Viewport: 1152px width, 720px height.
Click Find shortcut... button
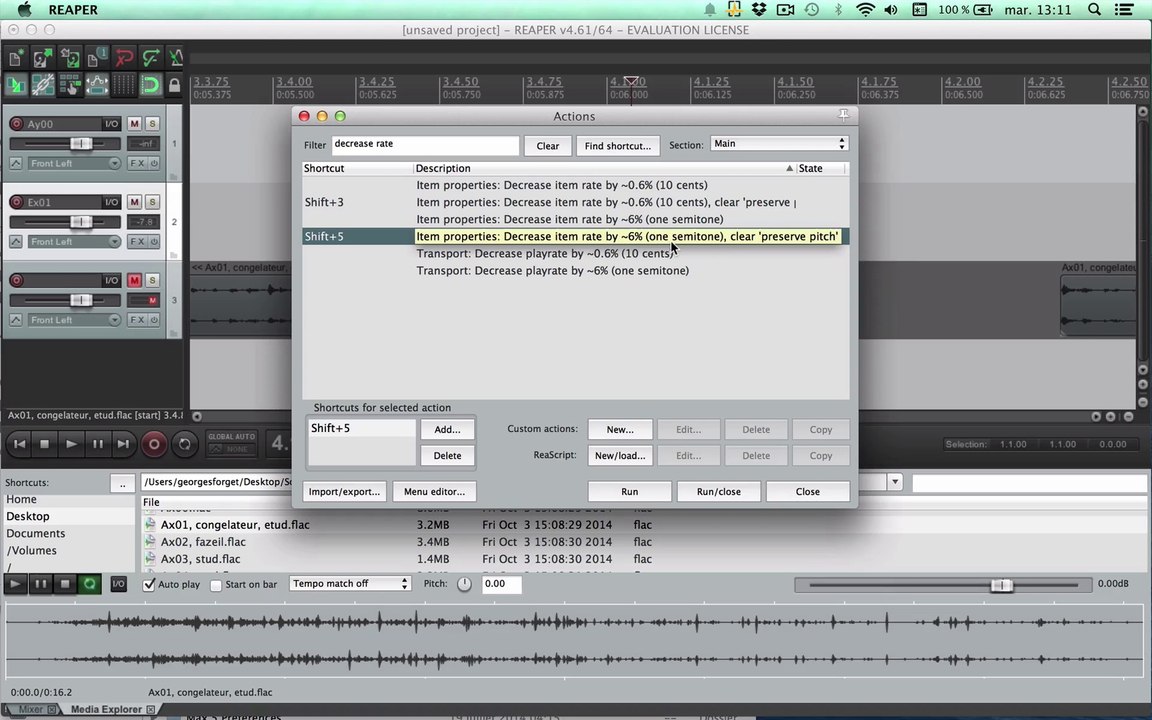(x=618, y=145)
